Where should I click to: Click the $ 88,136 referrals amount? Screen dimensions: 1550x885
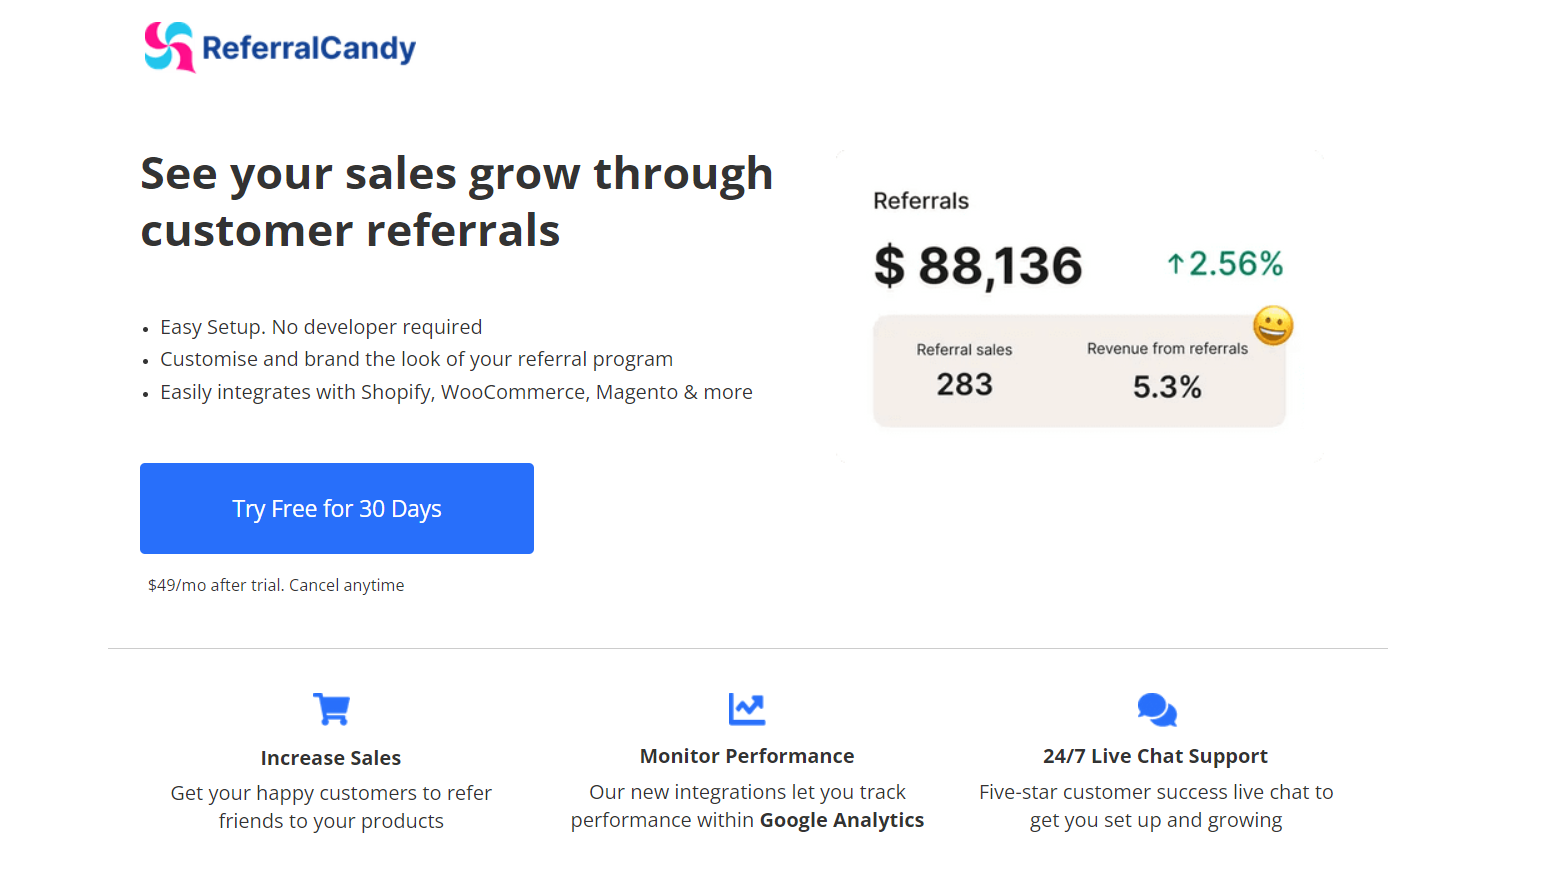click(x=978, y=266)
